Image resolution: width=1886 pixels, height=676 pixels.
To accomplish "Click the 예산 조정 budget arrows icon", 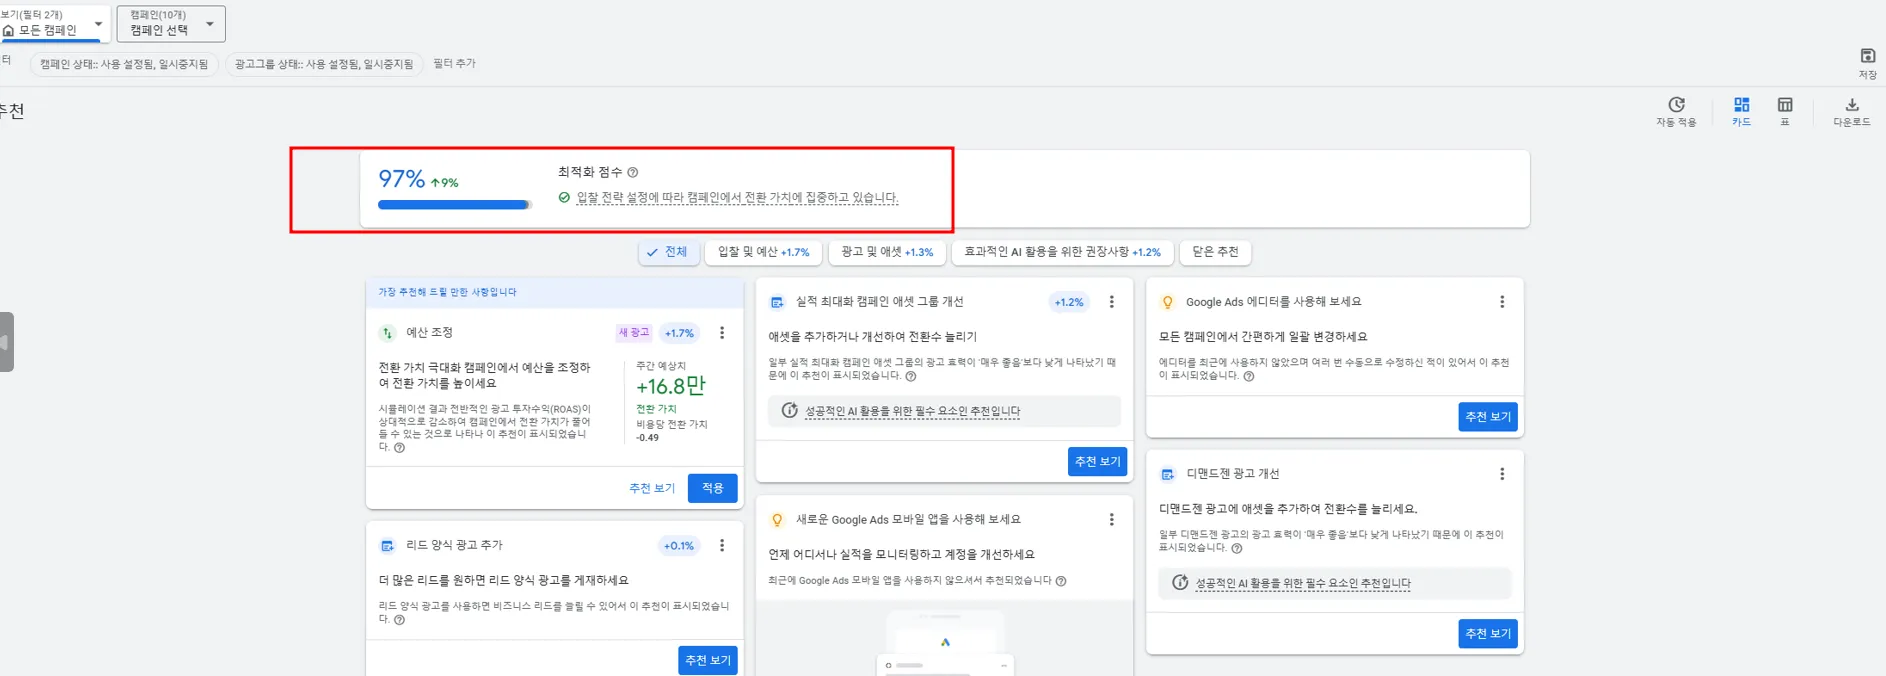I will [387, 333].
